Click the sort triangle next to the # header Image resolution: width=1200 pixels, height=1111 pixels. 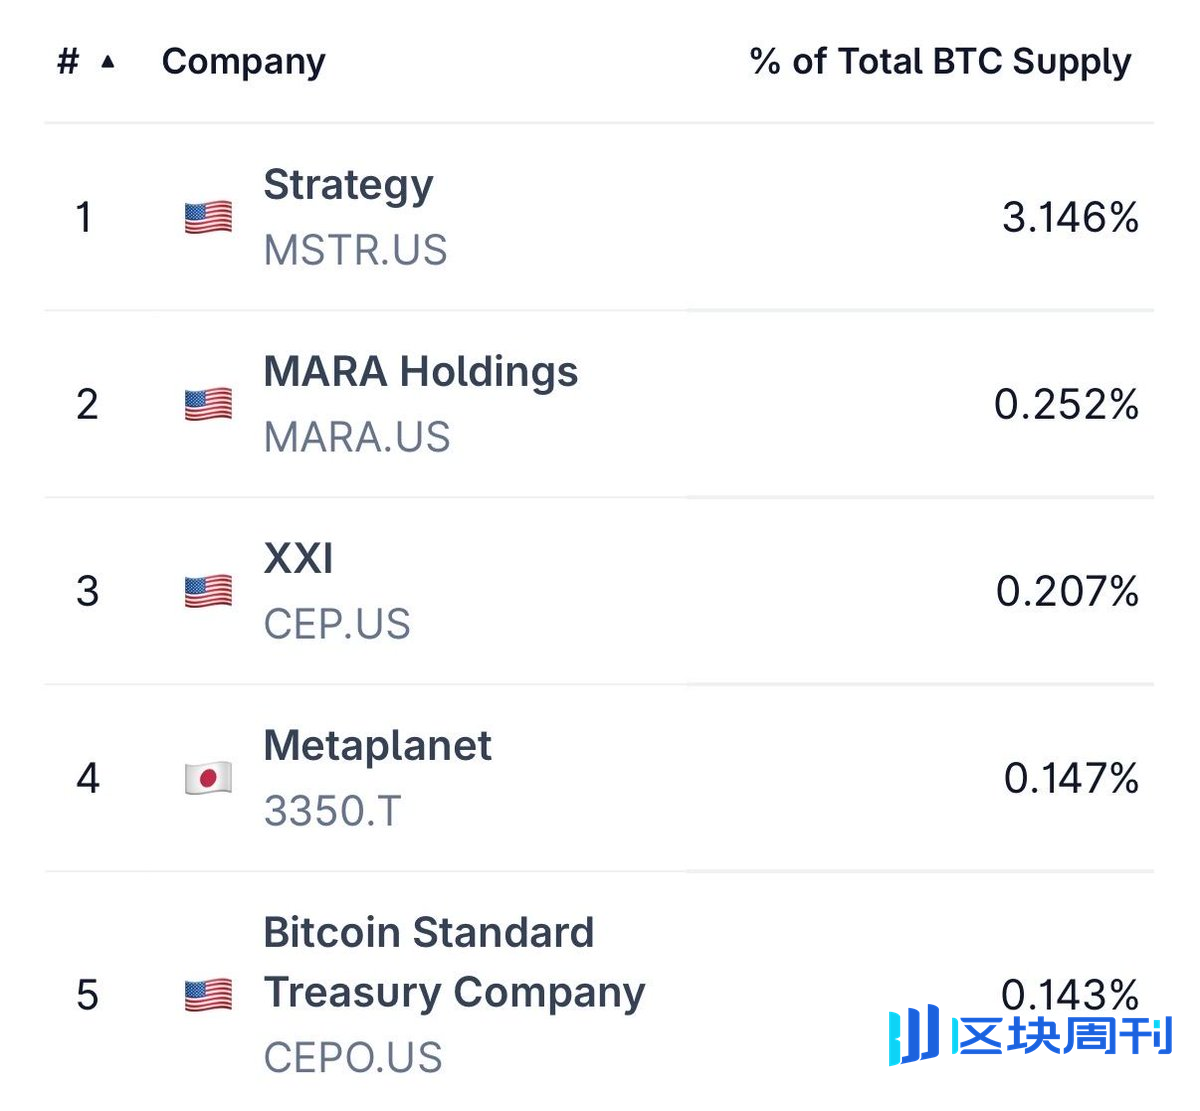[108, 61]
